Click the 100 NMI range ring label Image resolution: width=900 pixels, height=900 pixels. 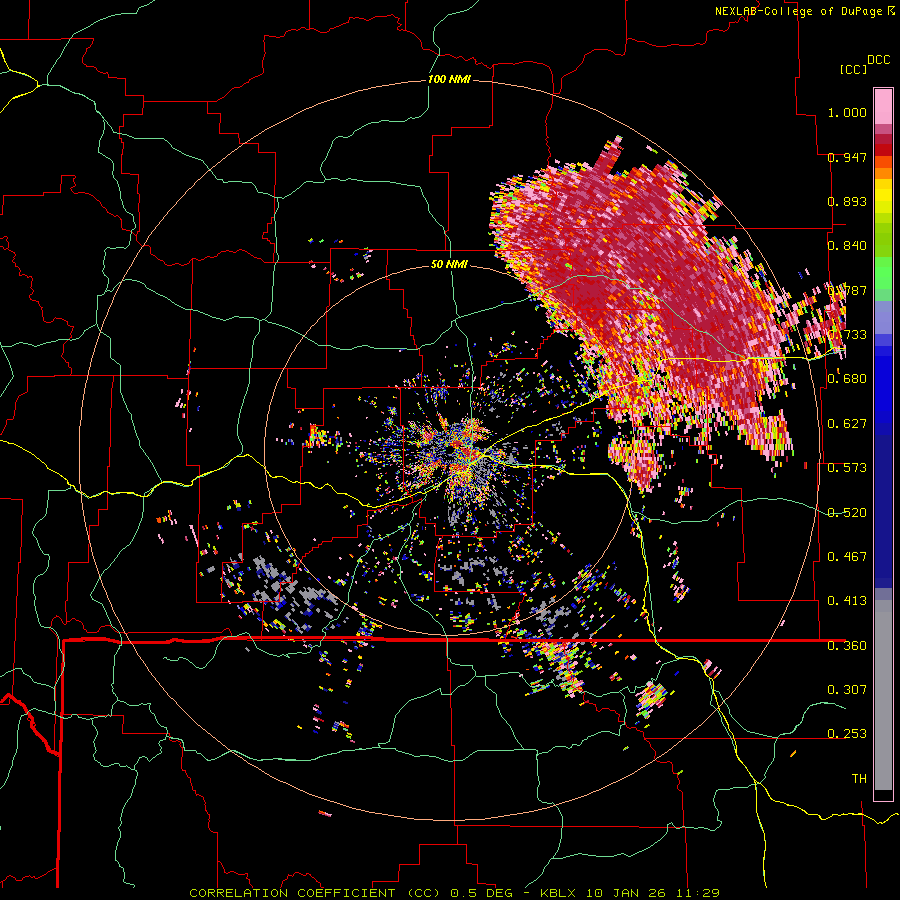coord(449,79)
